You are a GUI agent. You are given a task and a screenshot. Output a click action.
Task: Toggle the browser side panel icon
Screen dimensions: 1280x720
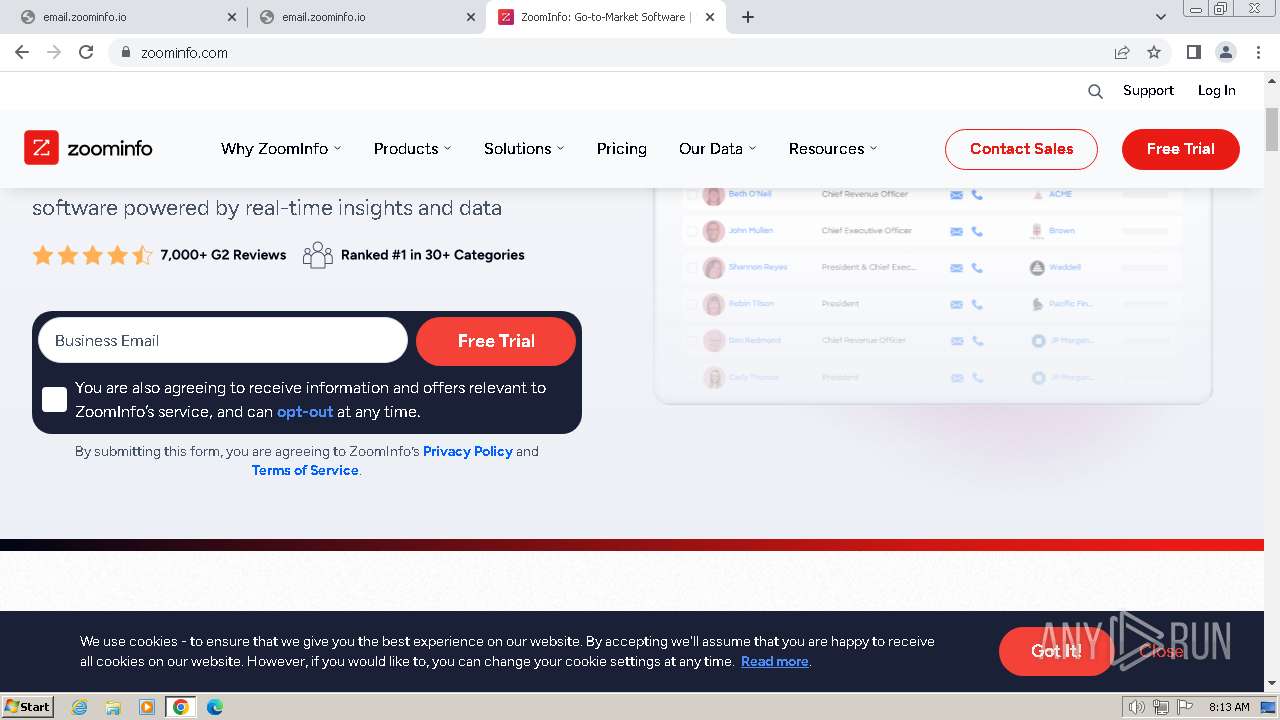tap(1193, 52)
